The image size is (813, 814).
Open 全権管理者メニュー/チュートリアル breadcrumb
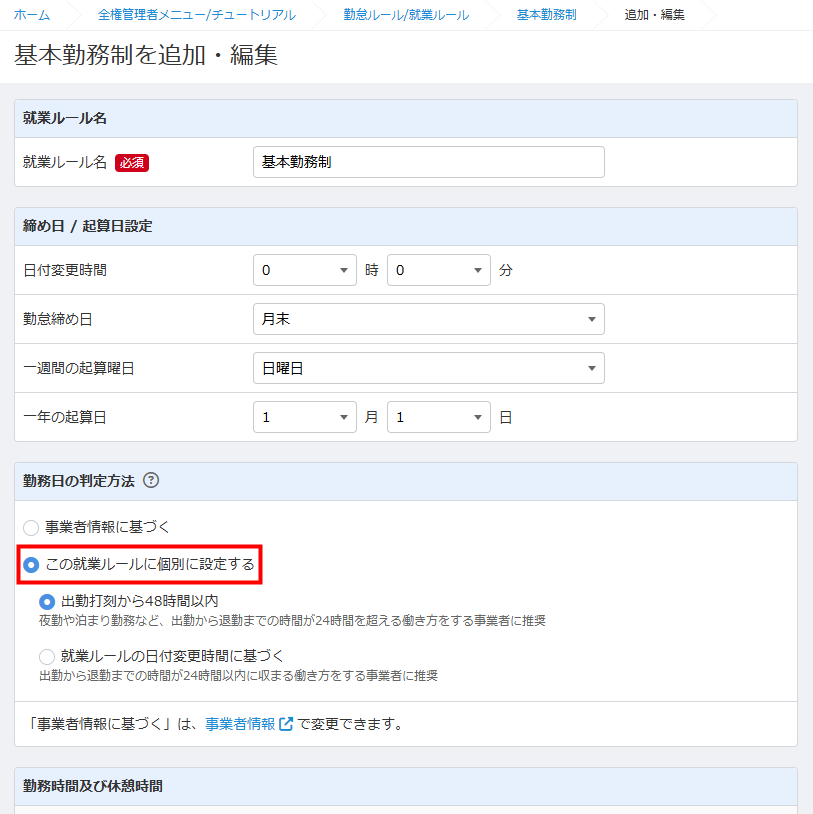pos(196,15)
